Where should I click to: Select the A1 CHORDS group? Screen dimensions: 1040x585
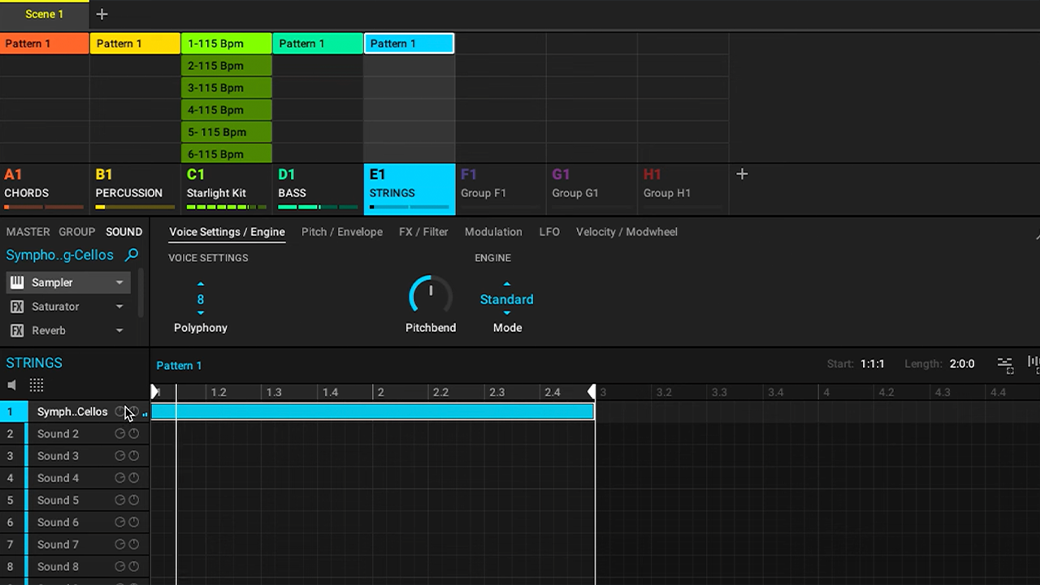tap(44, 189)
